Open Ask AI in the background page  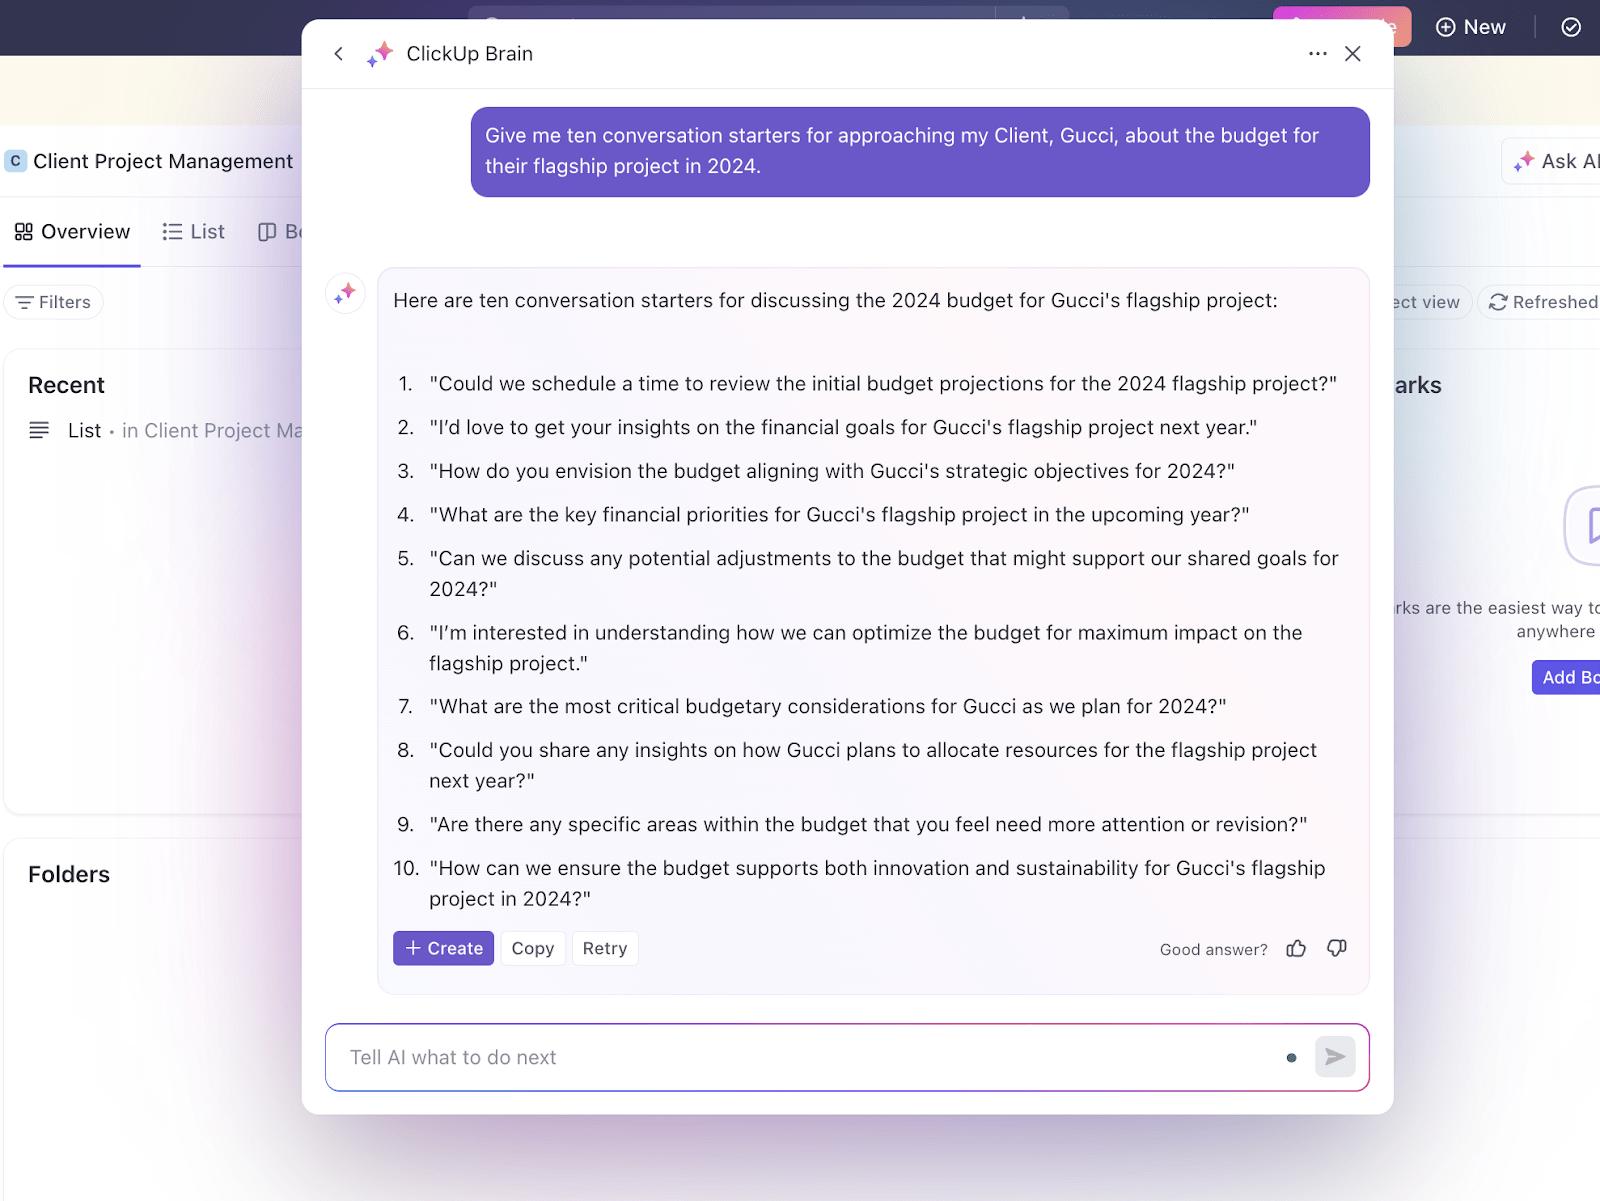(1553, 161)
